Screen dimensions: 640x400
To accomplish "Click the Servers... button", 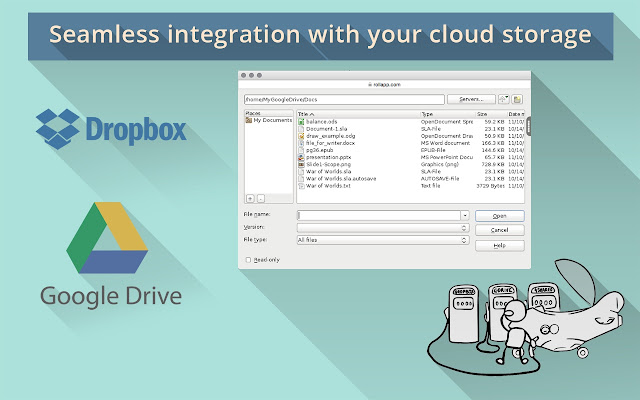I will tap(471, 99).
